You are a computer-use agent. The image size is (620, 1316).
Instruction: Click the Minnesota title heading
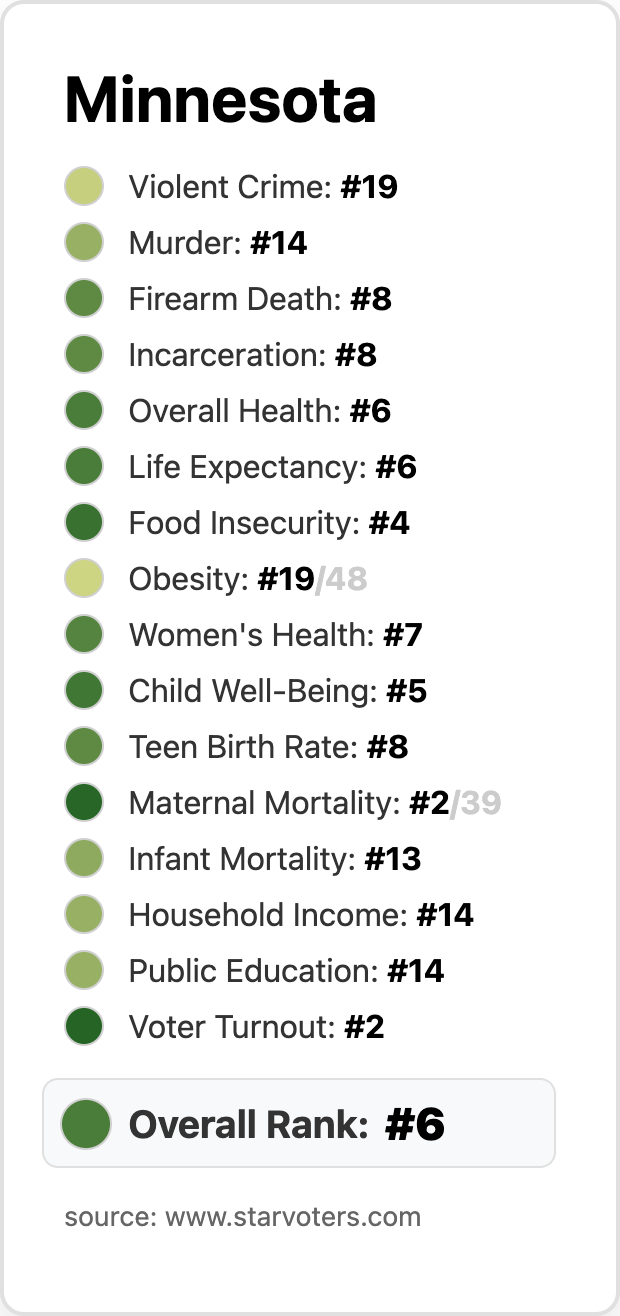click(220, 101)
